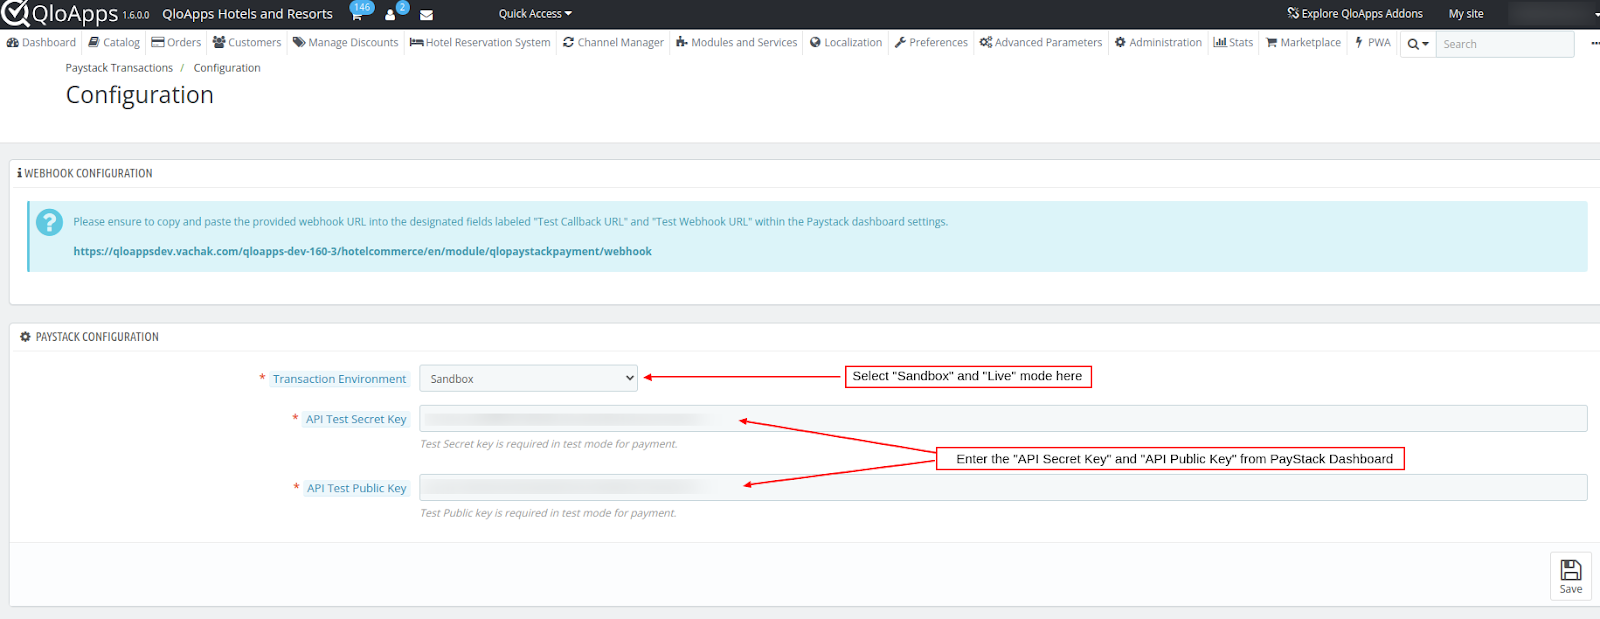The width and height of the screenshot is (1600, 619).
Task: Open the Channel Manager menu
Action: (613, 43)
